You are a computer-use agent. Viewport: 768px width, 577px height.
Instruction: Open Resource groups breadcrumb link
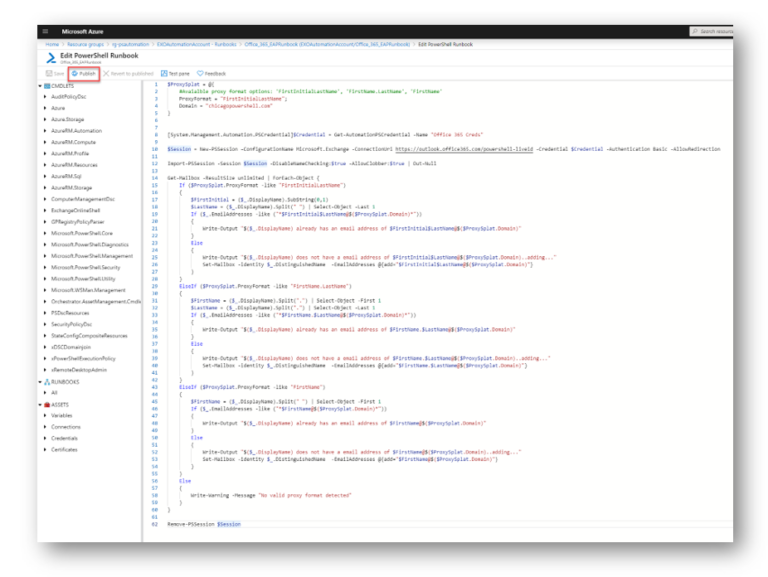pyautogui.click(x=86, y=44)
